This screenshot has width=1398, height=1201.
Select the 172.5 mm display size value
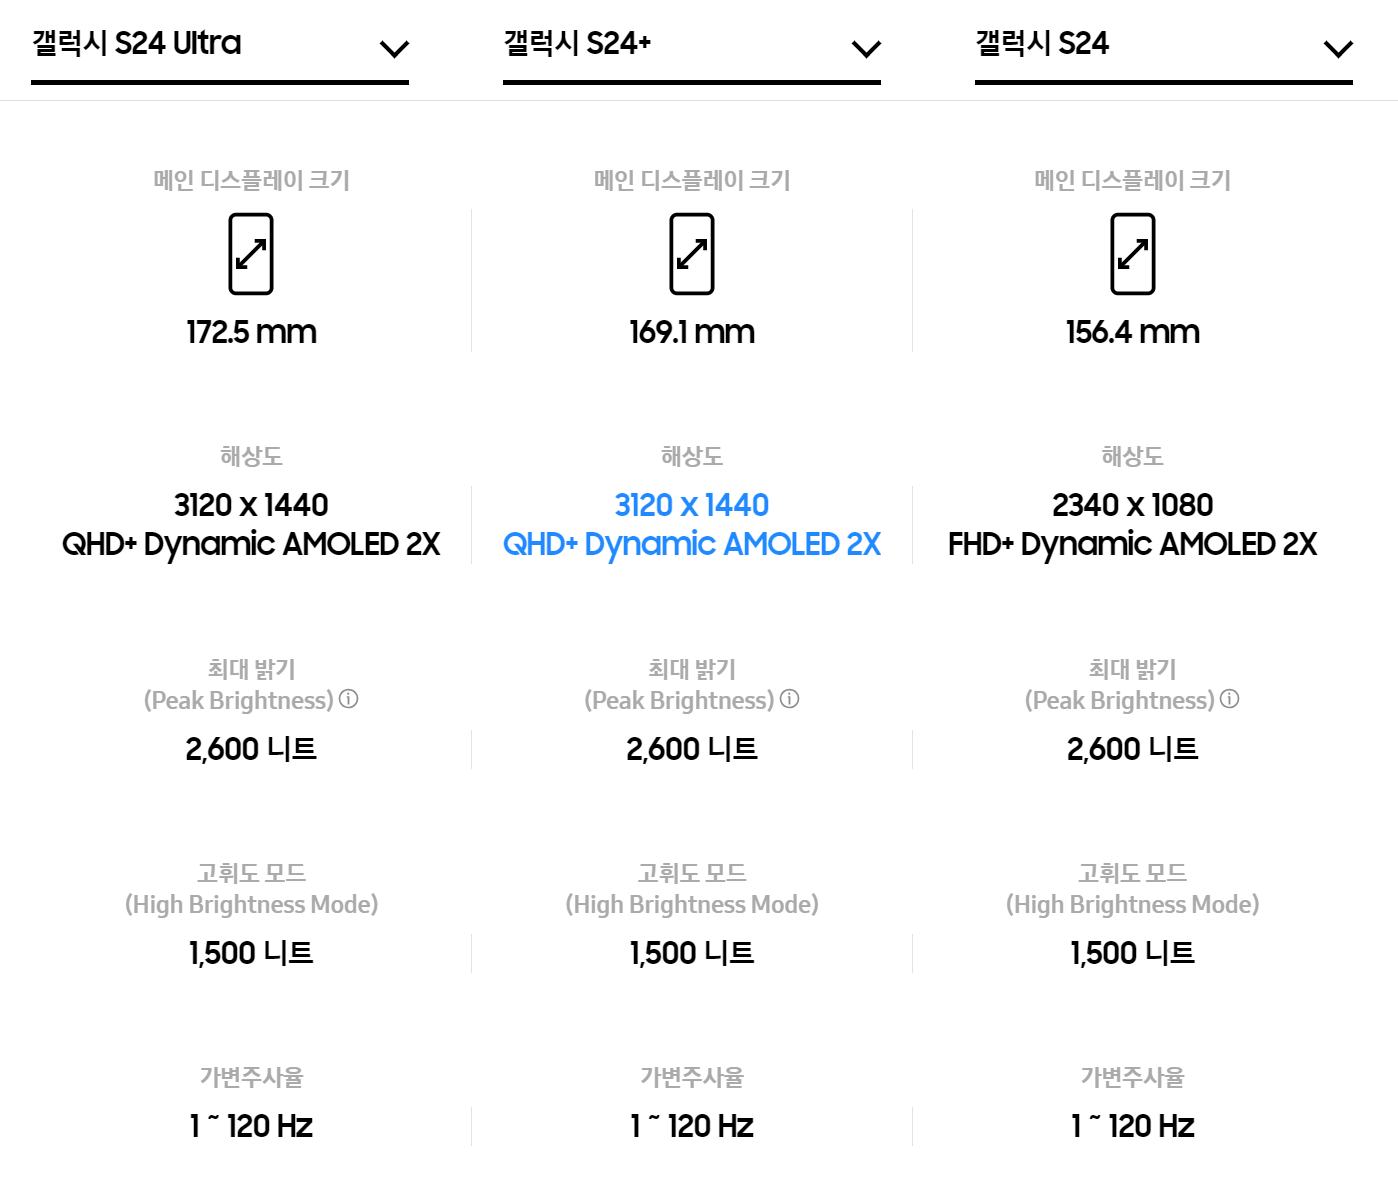[x=251, y=332]
